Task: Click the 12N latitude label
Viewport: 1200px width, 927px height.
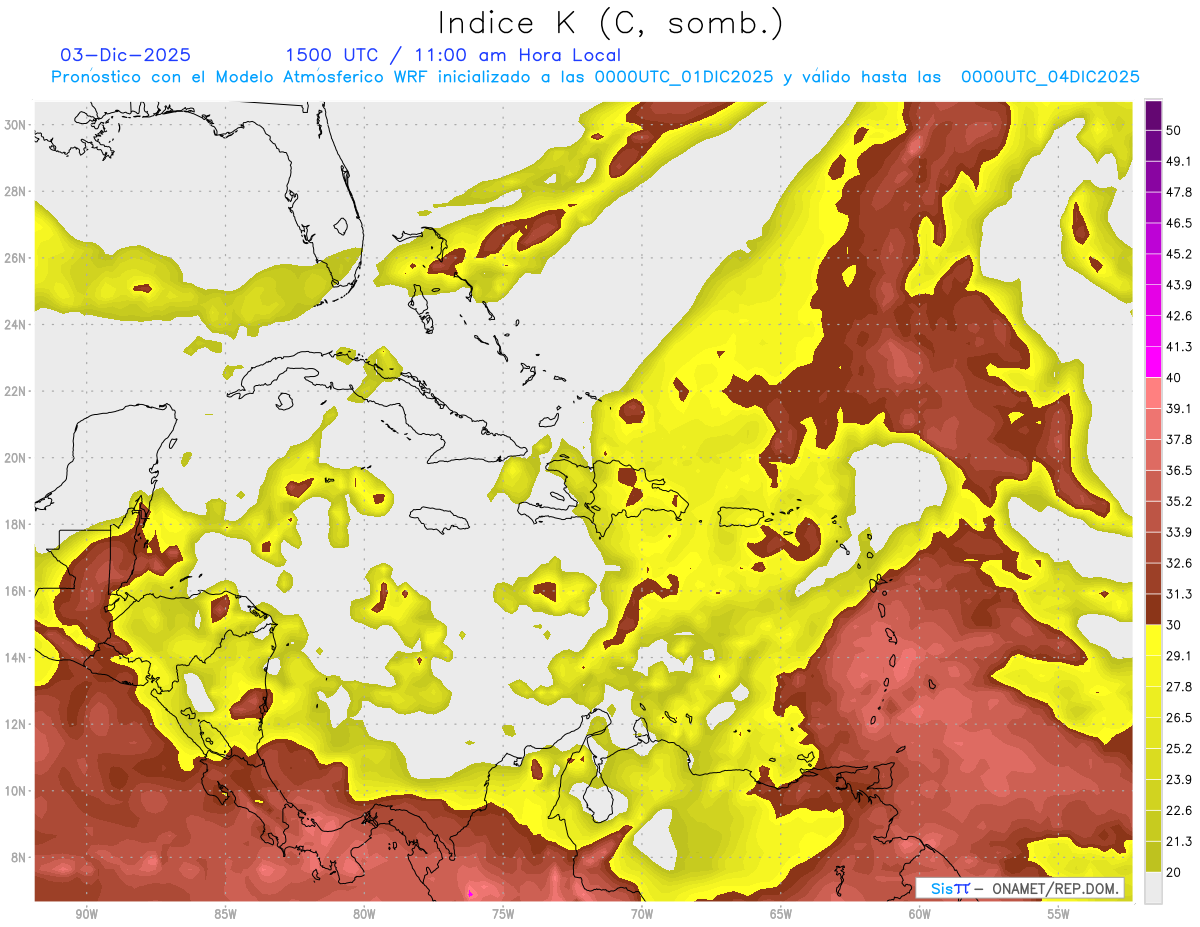Action: (x=16, y=724)
